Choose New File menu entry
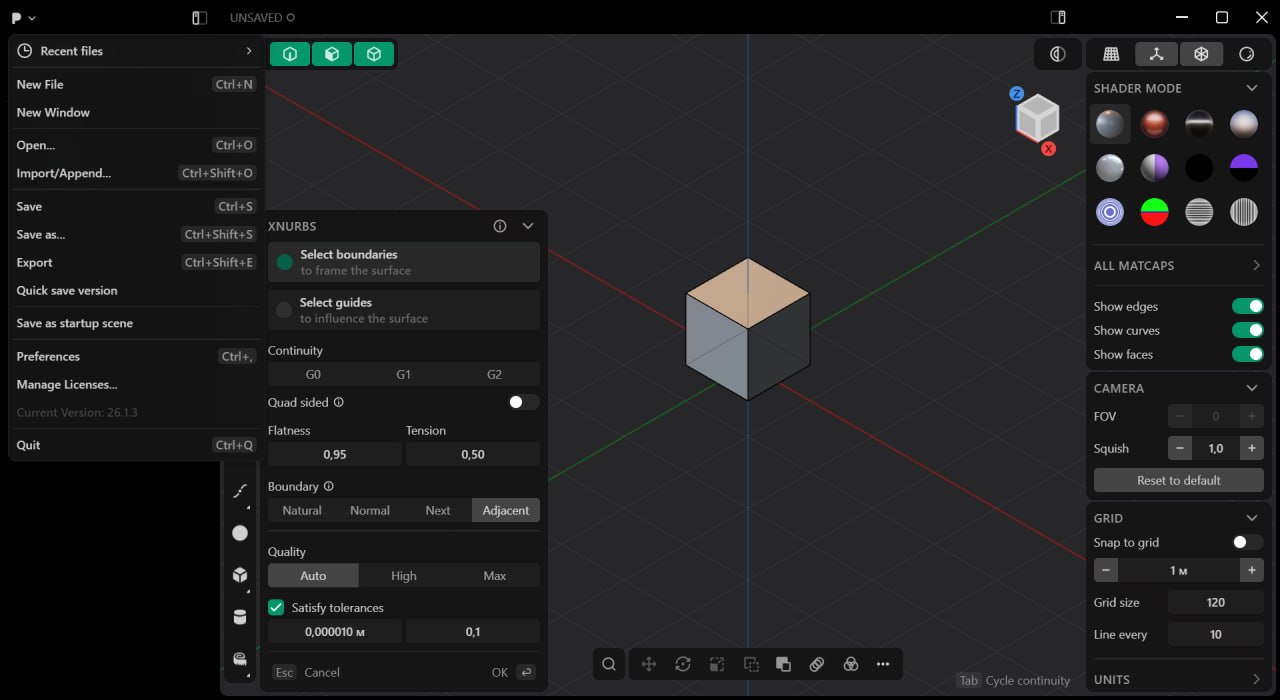Viewport: 1280px width, 700px height. coord(136,84)
